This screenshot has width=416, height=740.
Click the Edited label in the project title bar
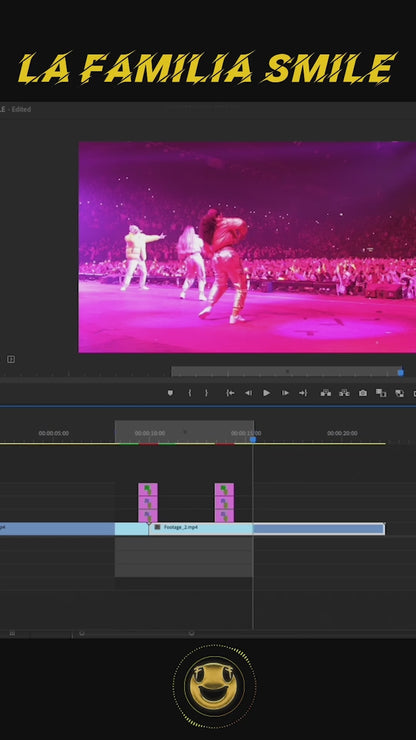21,109
